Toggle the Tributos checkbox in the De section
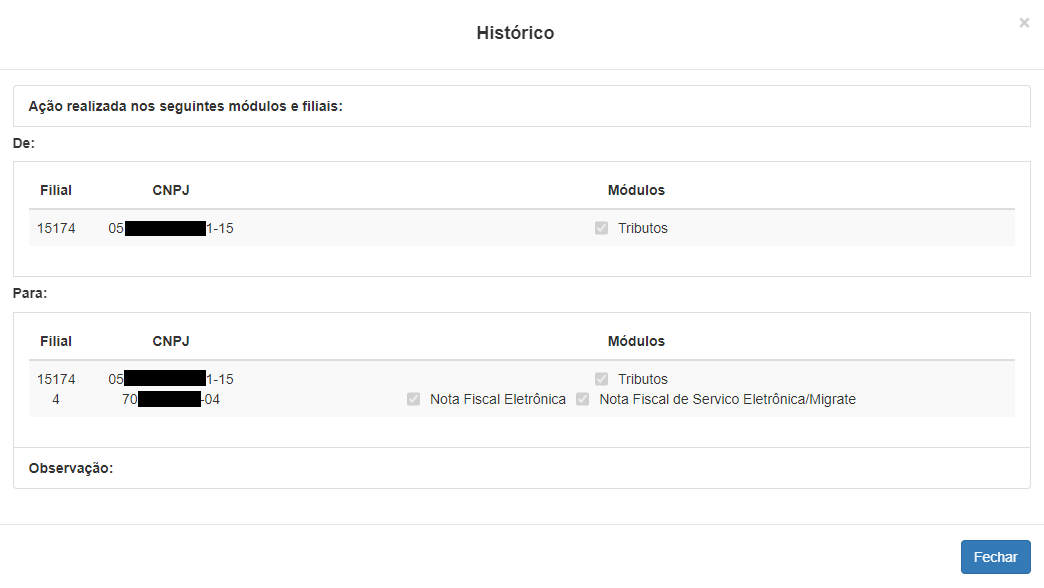Viewport: 1044px width, 588px height. click(601, 228)
